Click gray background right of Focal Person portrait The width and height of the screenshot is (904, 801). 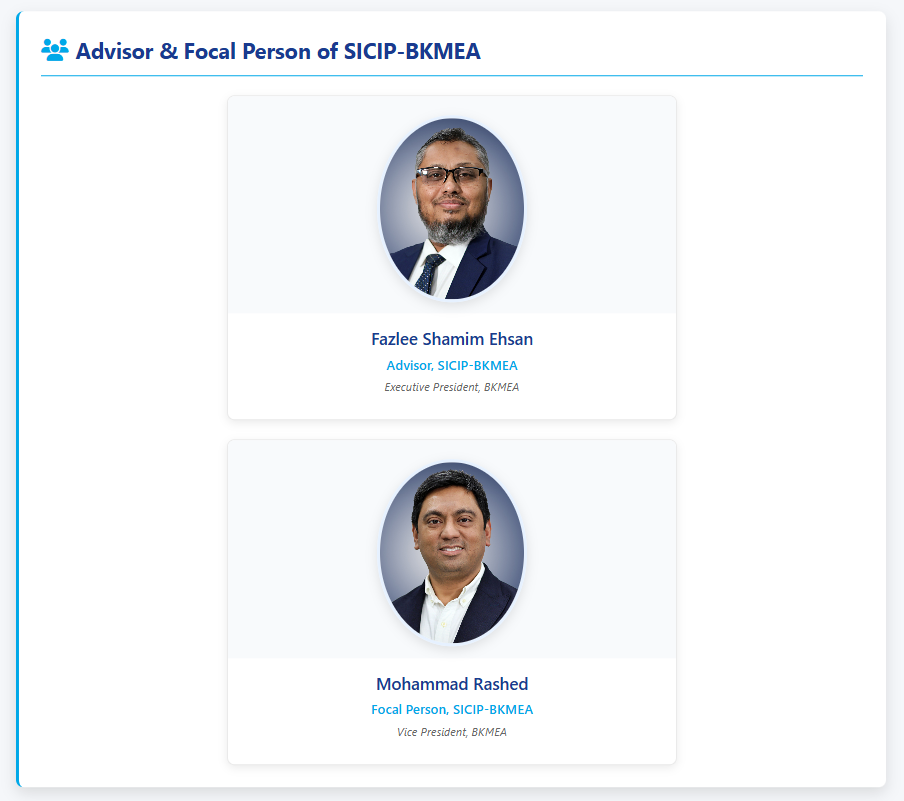coord(600,552)
